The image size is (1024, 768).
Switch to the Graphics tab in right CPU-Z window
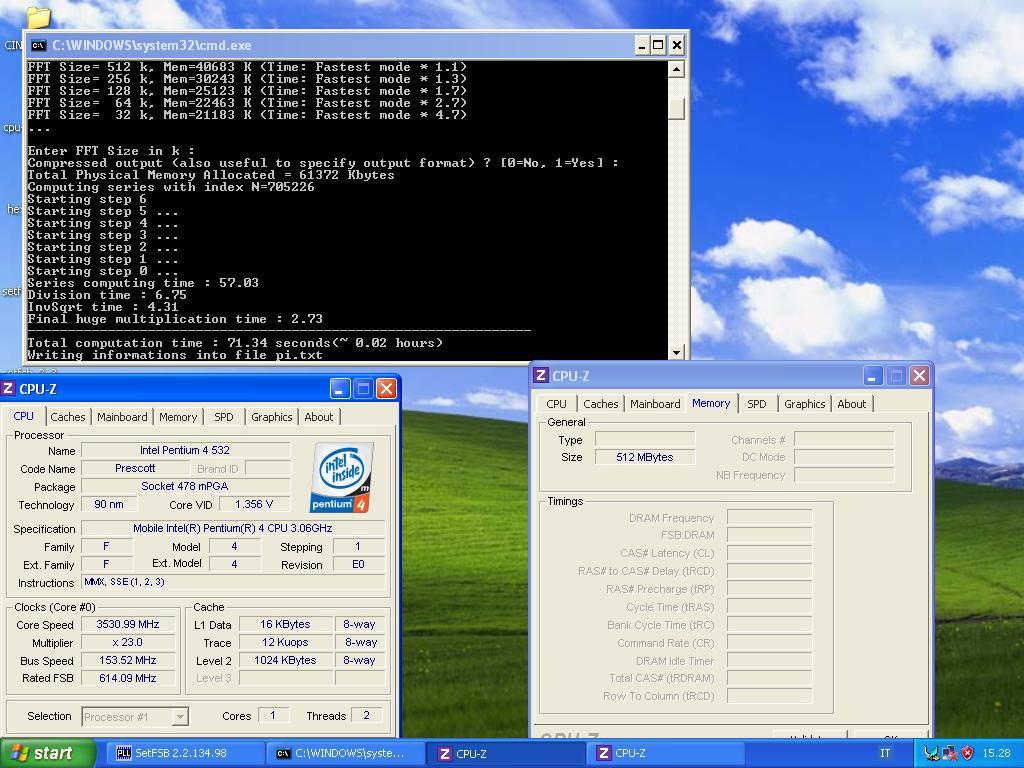(805, 404)
